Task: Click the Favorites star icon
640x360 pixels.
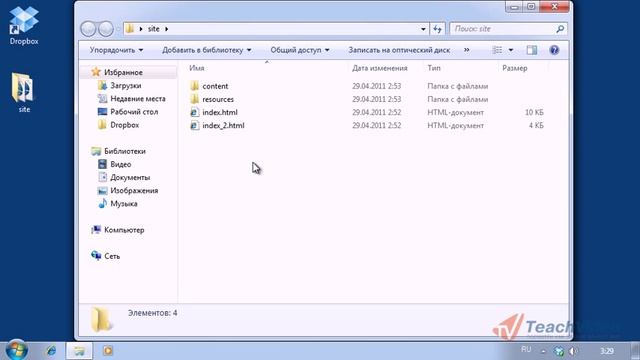Action: (96, 72)
